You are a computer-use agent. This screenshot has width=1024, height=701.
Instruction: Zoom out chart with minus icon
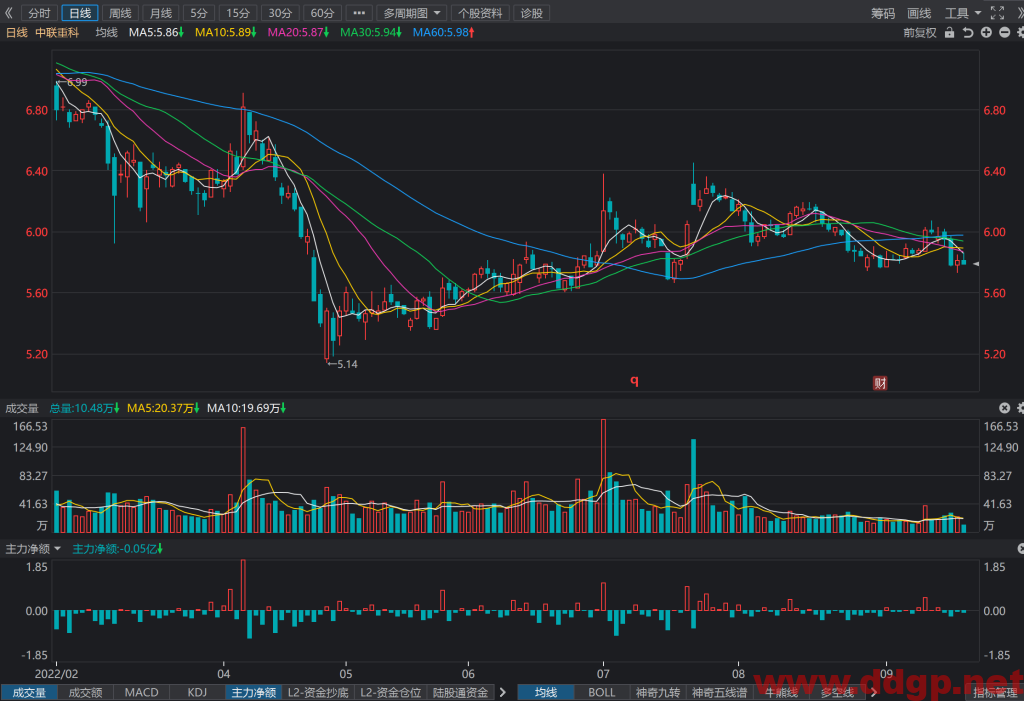click(1004, 32)
